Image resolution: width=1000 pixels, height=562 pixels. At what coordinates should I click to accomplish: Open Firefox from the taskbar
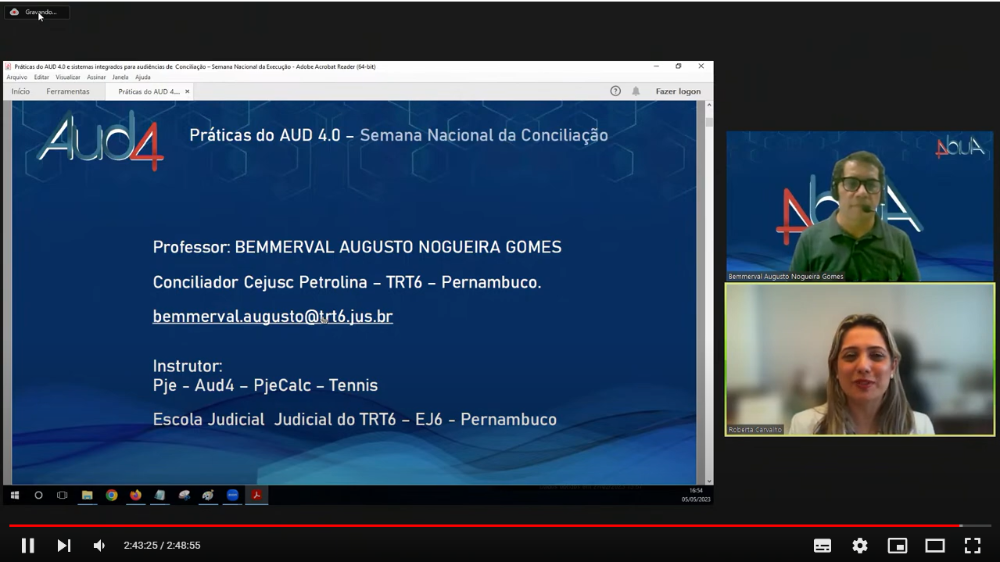click(x=136, y=495)
